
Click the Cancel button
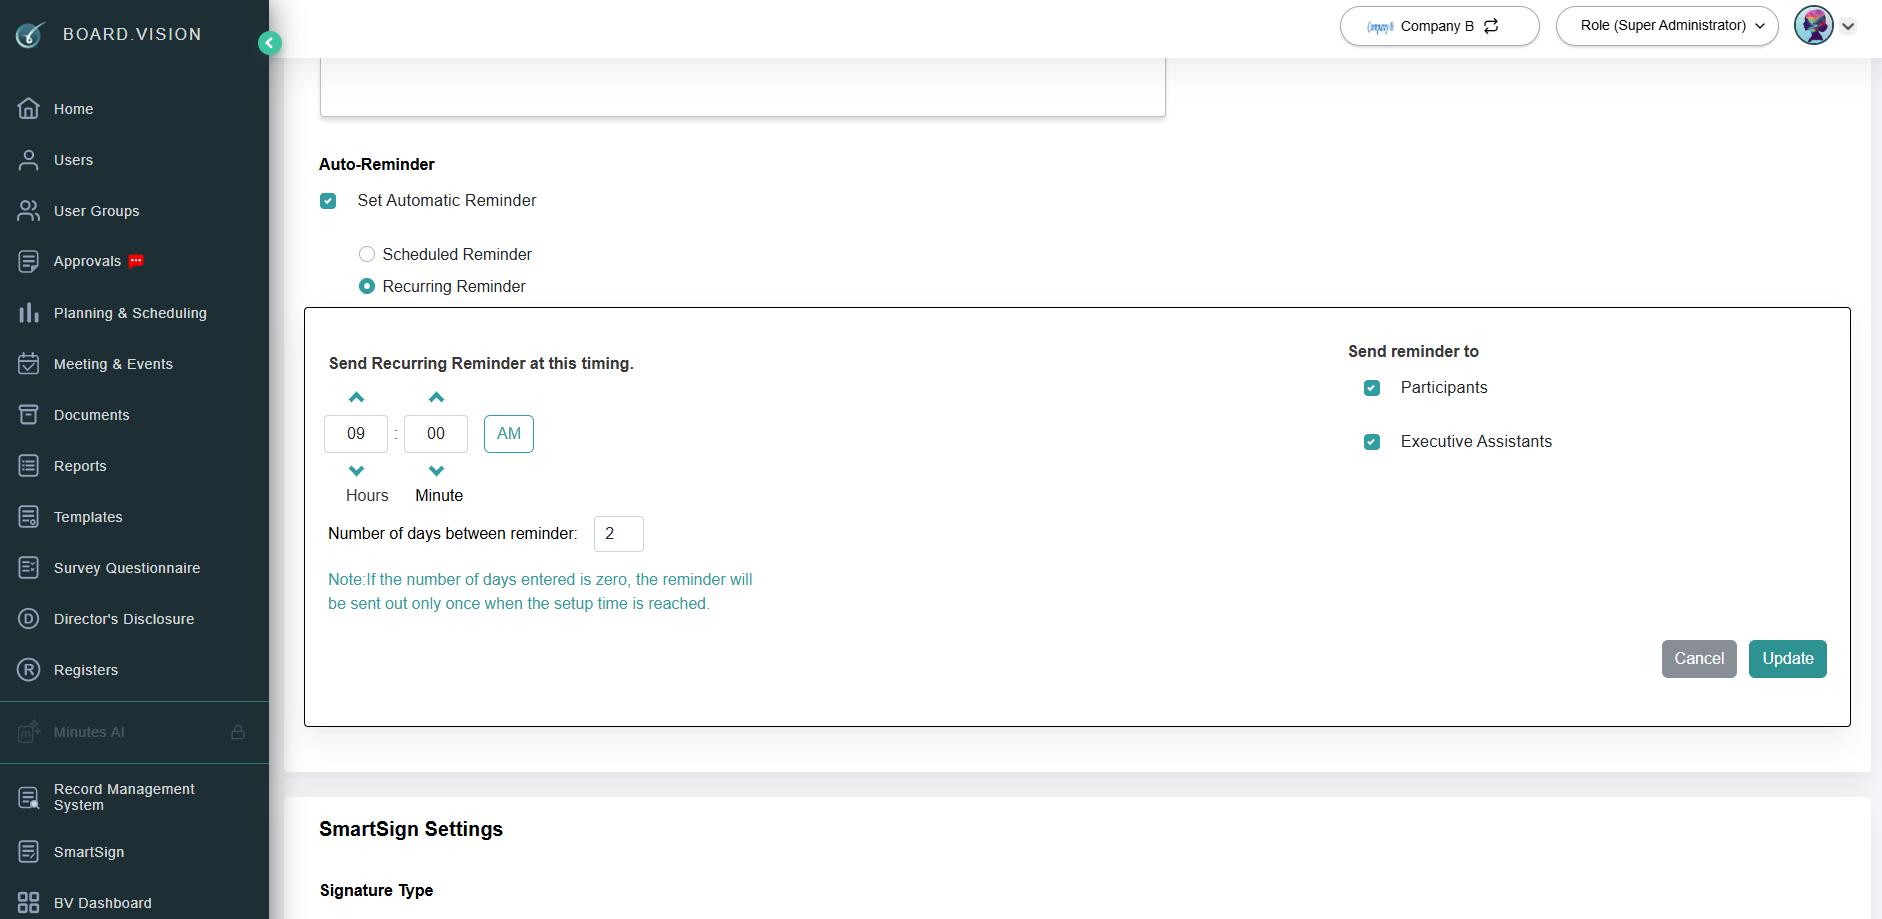coord(1699,659)
